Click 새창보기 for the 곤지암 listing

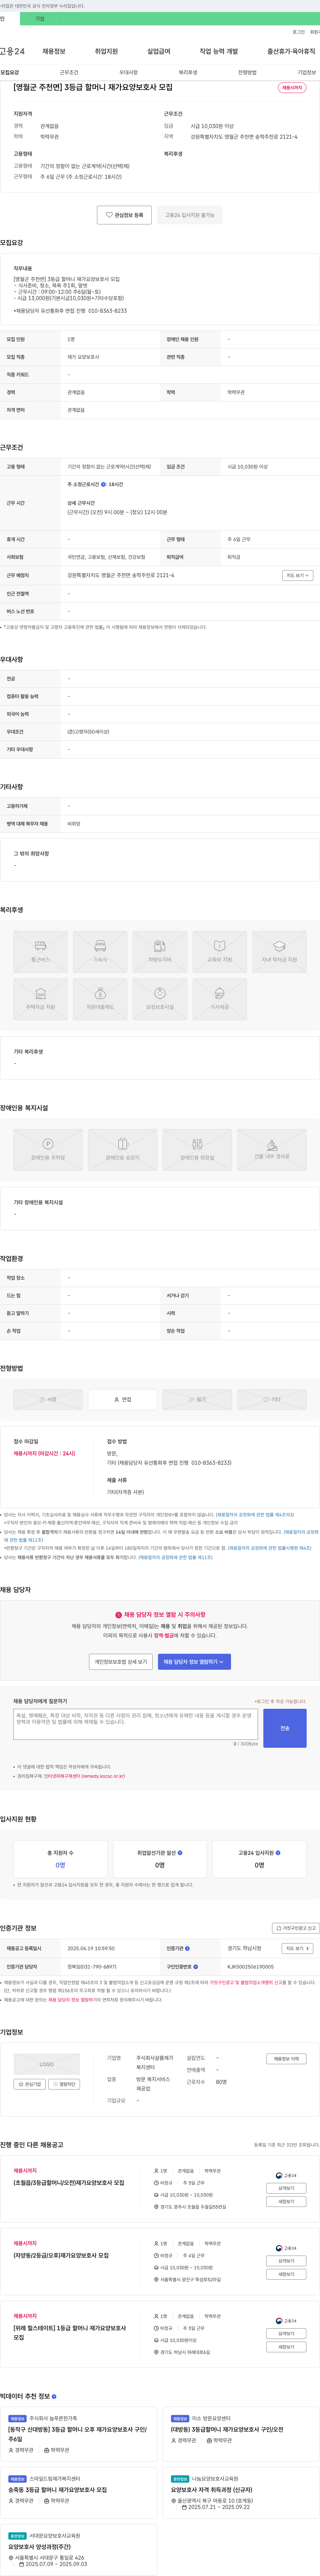tap(286, 2274)
